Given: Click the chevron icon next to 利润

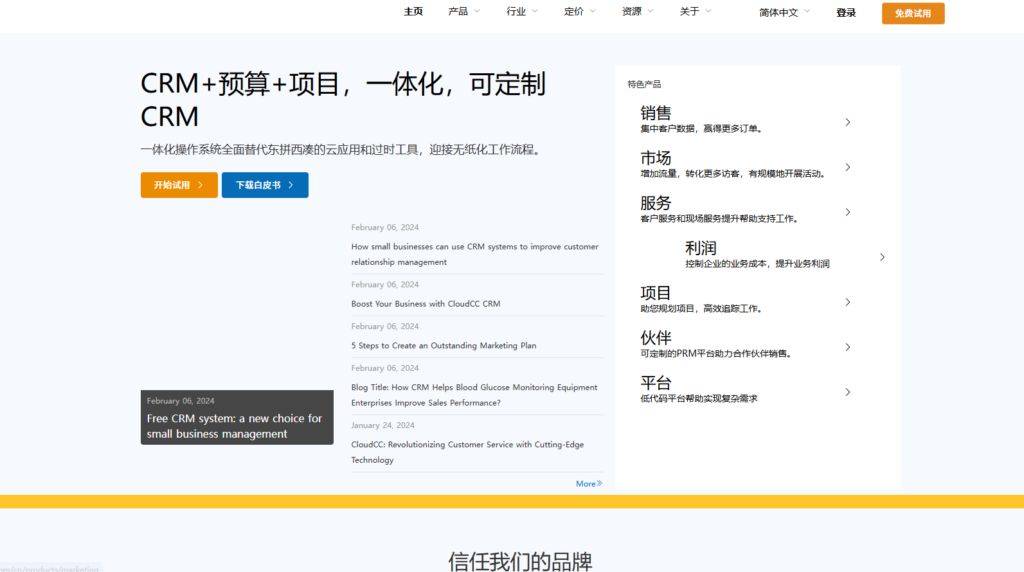Looking at the screenshot, I should click(x=881, y=257).
